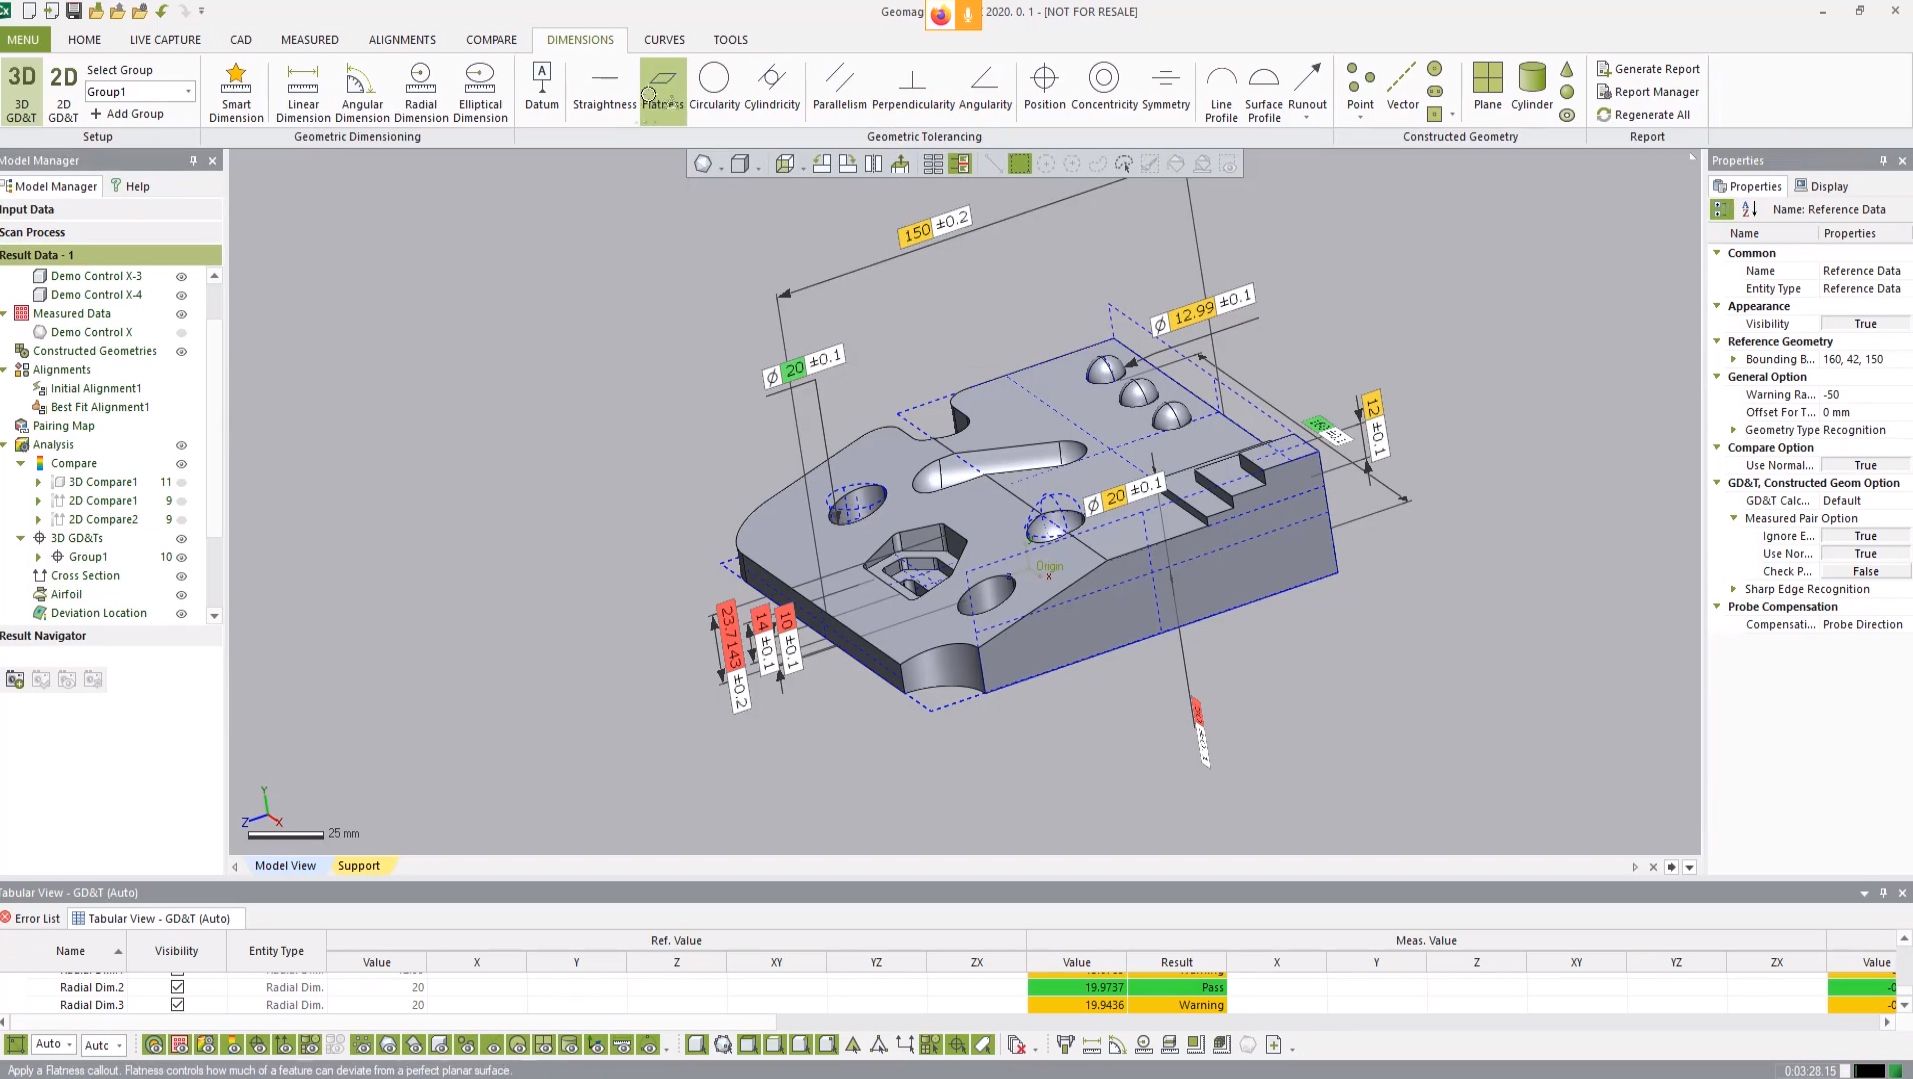Toggle visibility of Measured Data
Screen dimensions: 1913x1079
pos(181,314)
